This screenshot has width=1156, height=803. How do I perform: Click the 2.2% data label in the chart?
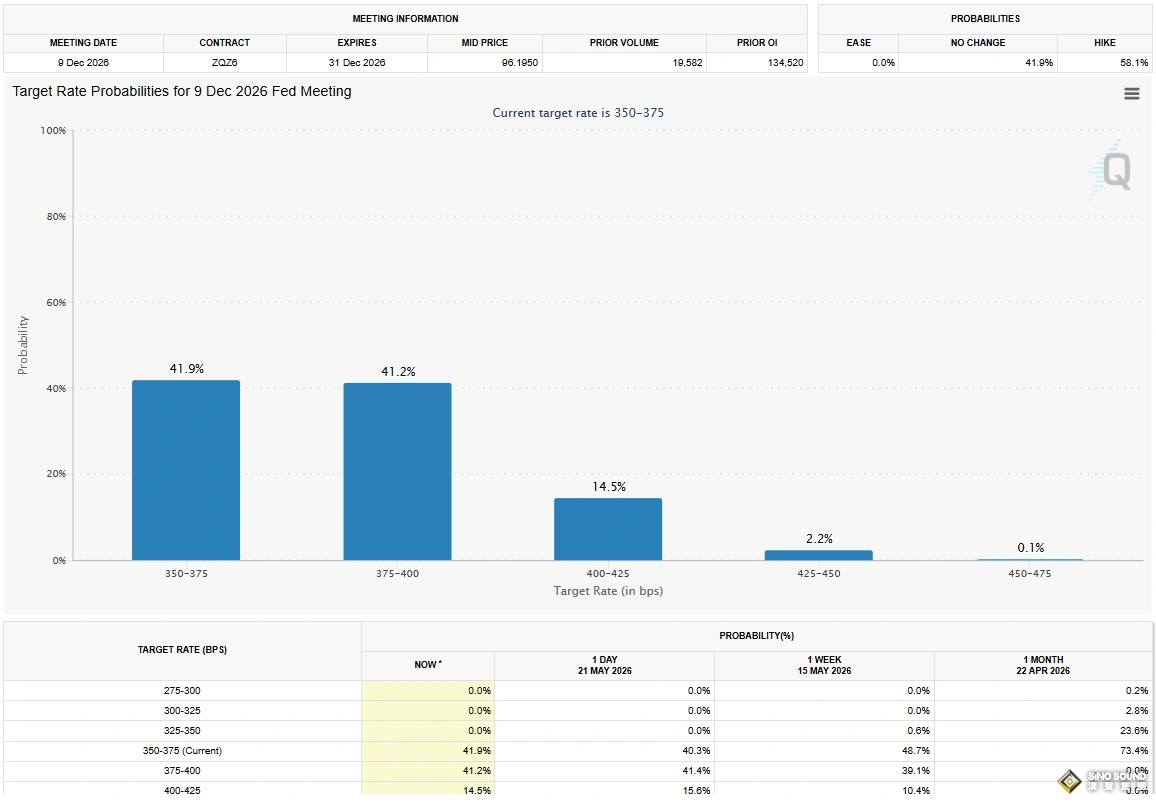[x=819, y=539]
